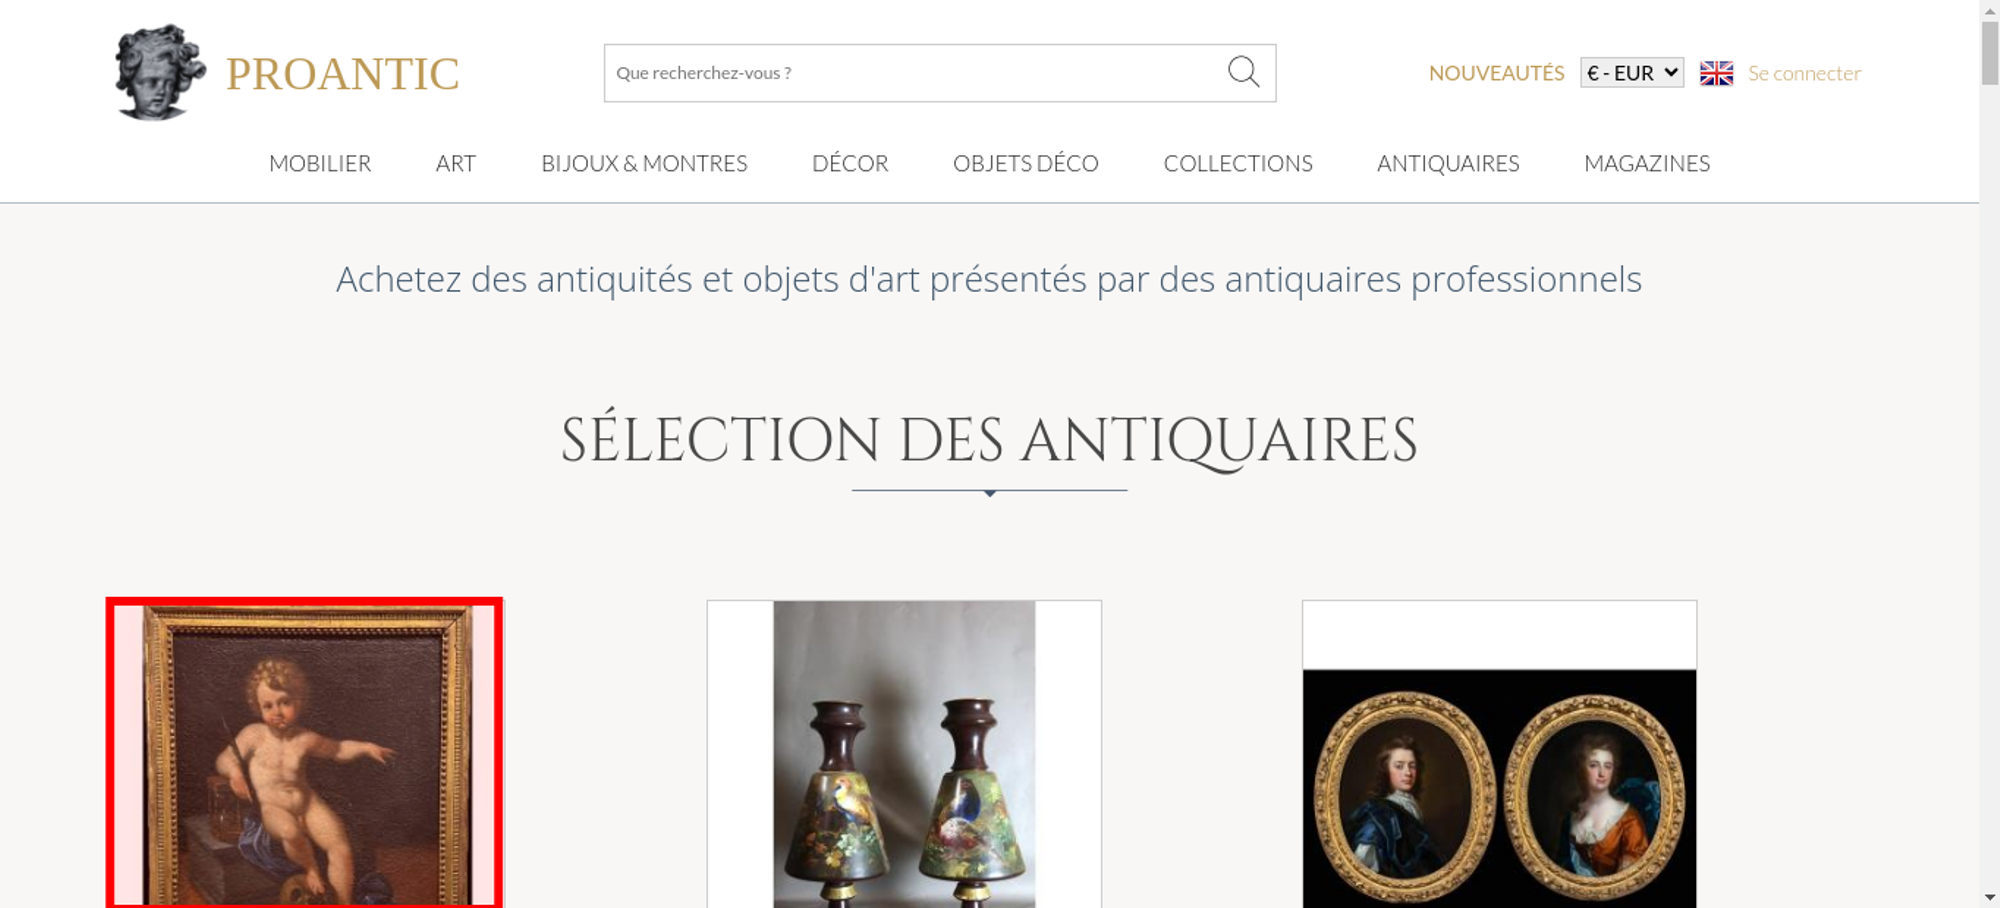Open the bird-painted vases thumbnail
Screen dimensions: 2000x908
click(904, 754)
